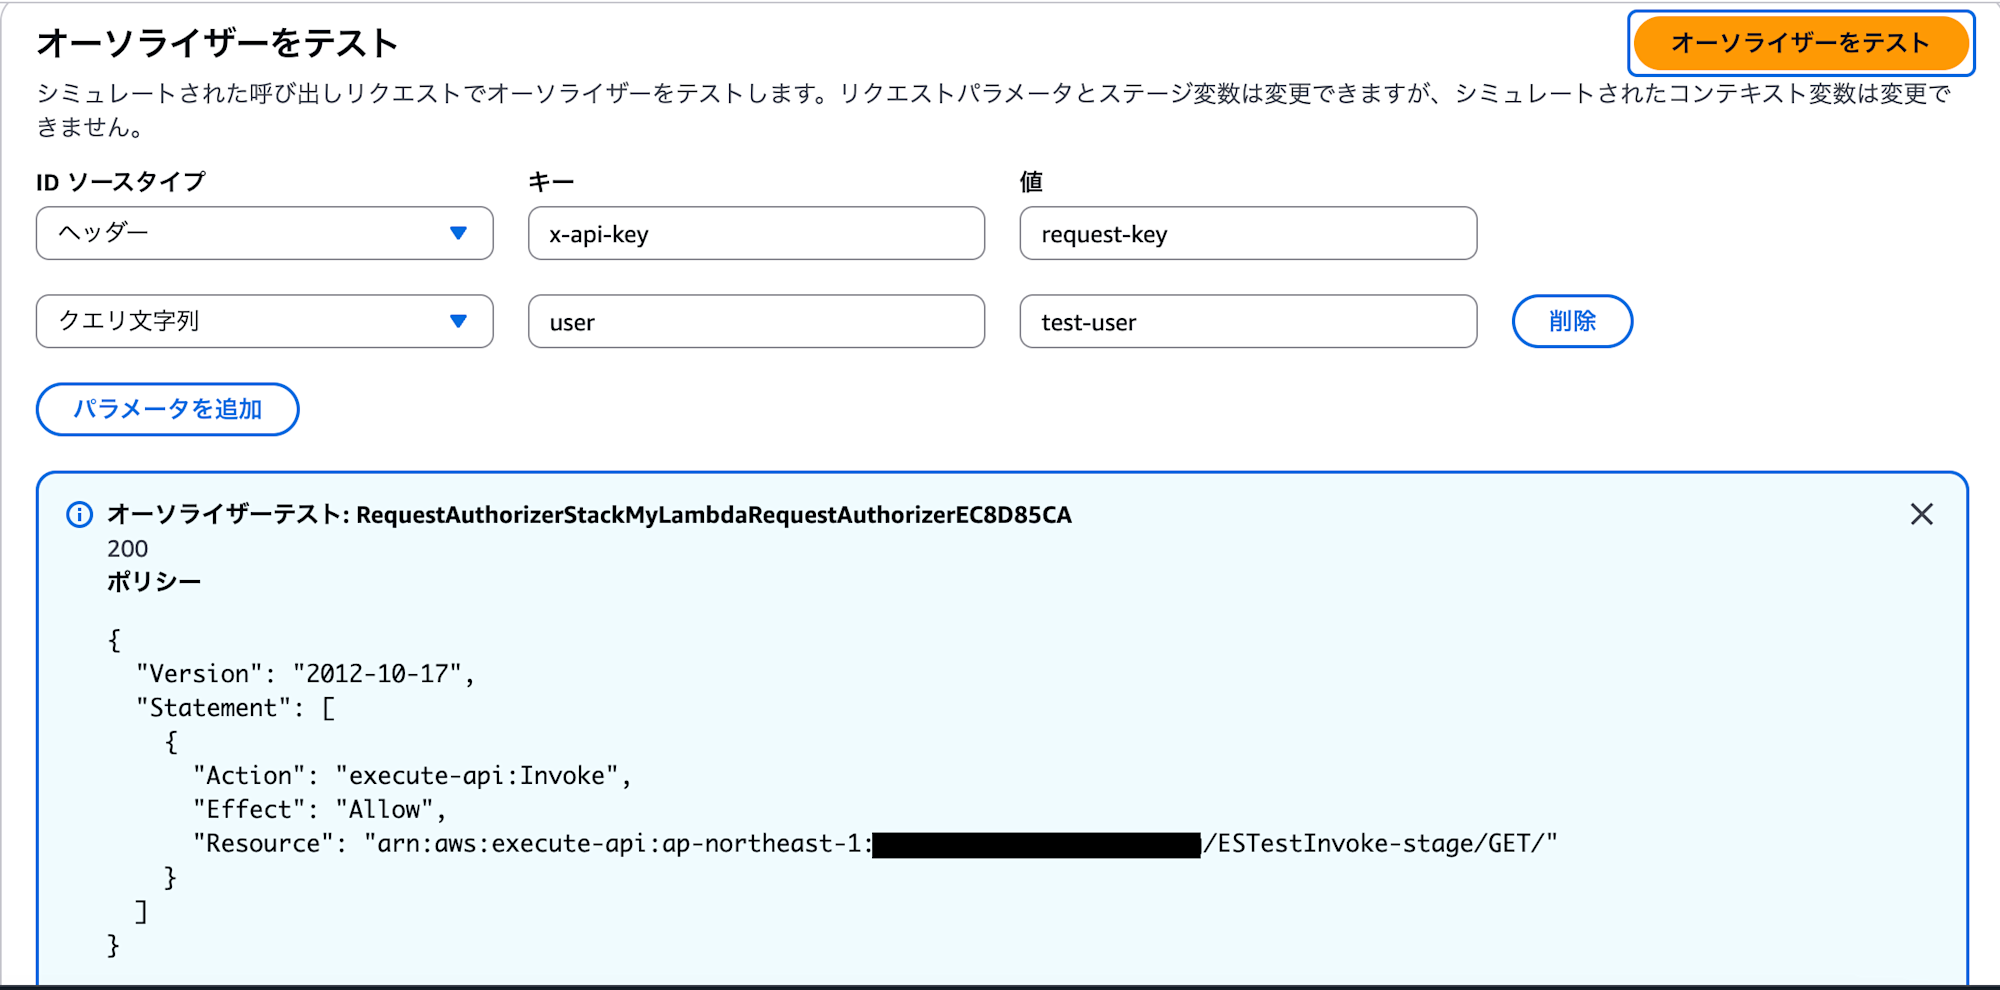
Task: Click the "Action": "execute-api:Invoke" line
Action: [x=412, y=776]
